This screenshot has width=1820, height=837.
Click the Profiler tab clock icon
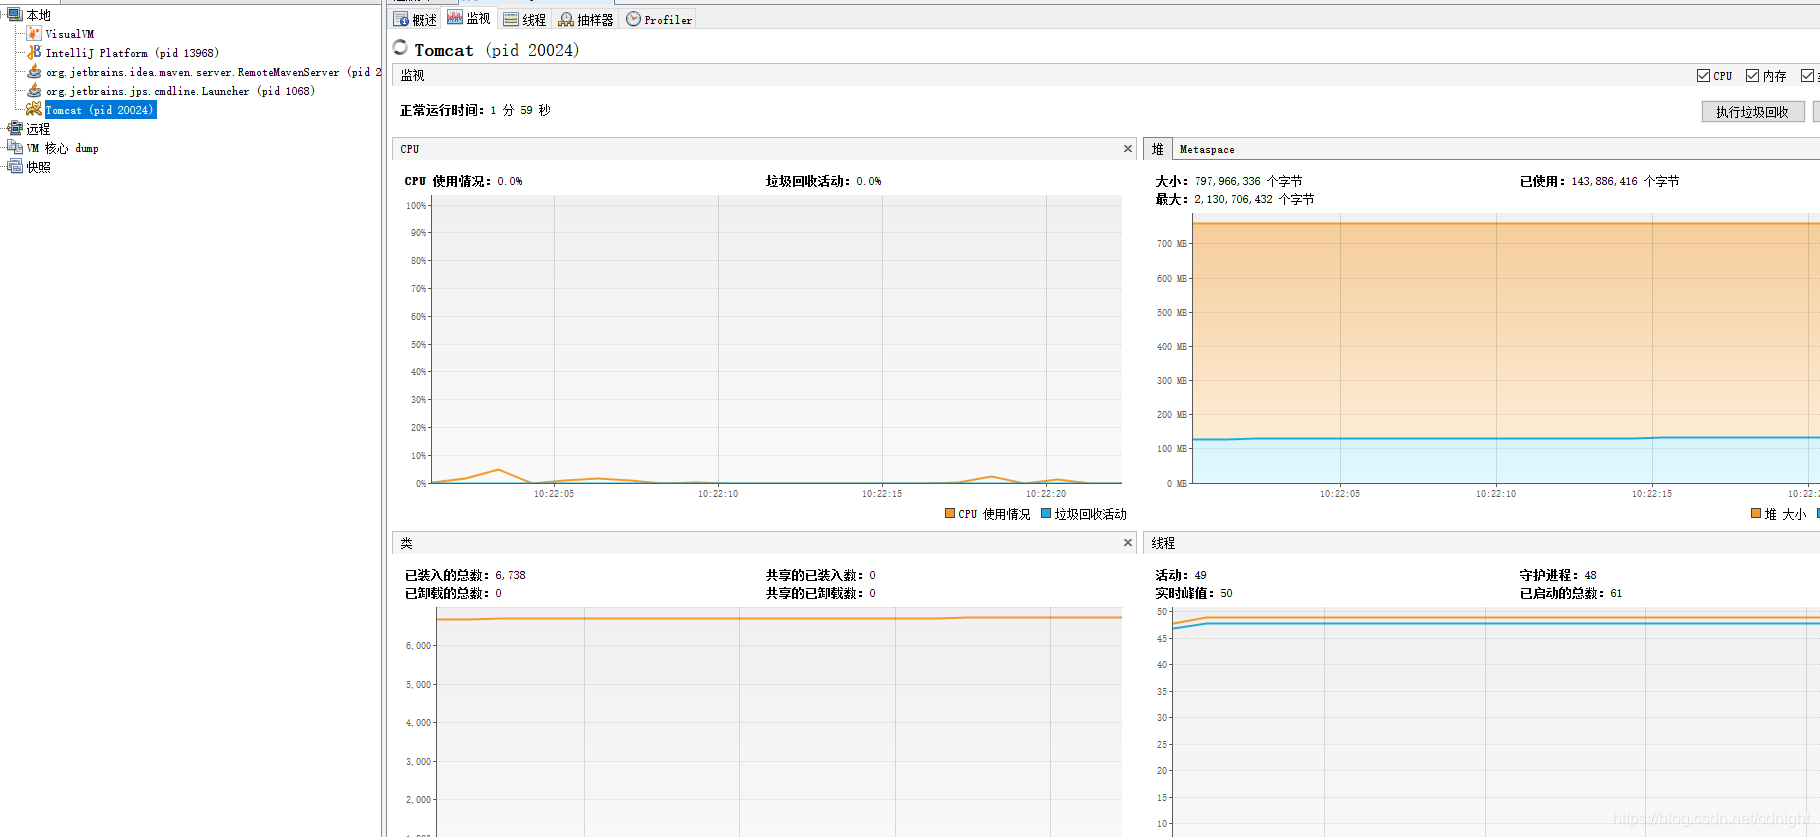(633, 19)
